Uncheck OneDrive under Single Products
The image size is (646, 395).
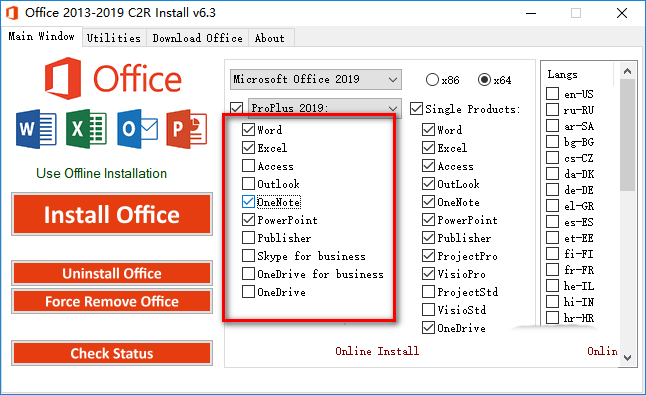428,328
